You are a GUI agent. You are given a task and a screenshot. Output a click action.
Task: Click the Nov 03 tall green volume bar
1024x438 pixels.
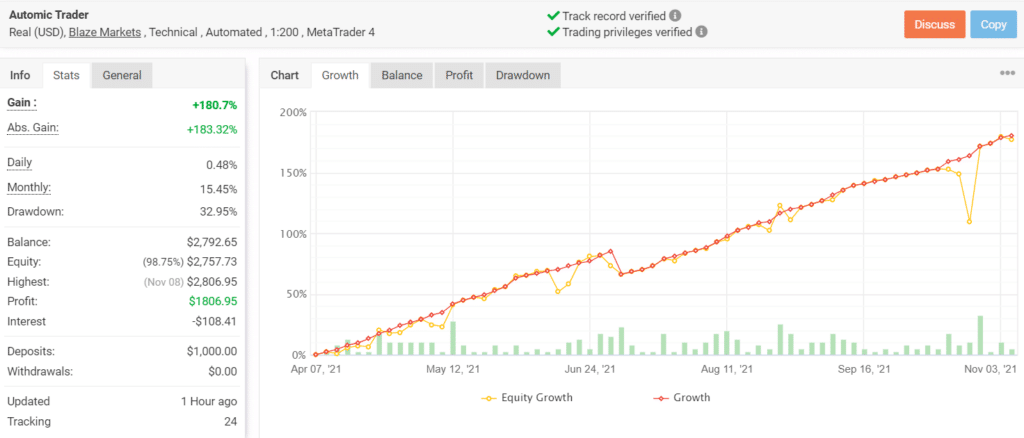coord(980,335)
